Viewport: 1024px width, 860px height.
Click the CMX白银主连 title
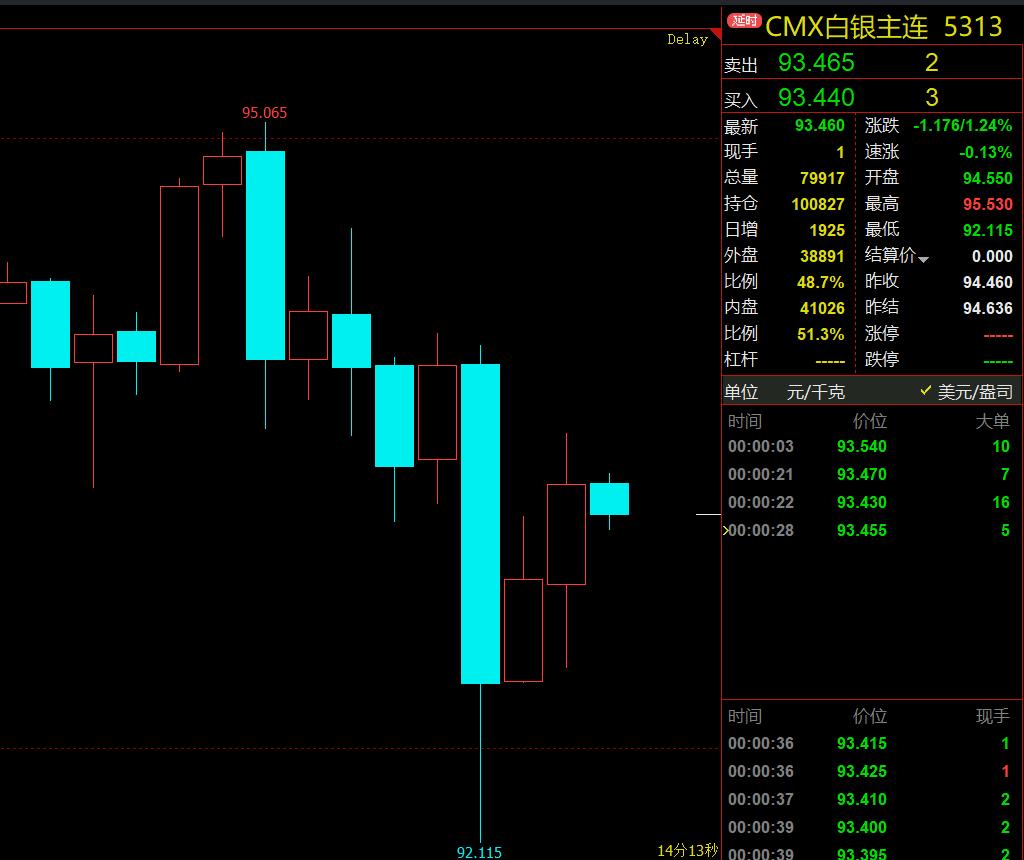pyautogui.click(x=847, y=27)
